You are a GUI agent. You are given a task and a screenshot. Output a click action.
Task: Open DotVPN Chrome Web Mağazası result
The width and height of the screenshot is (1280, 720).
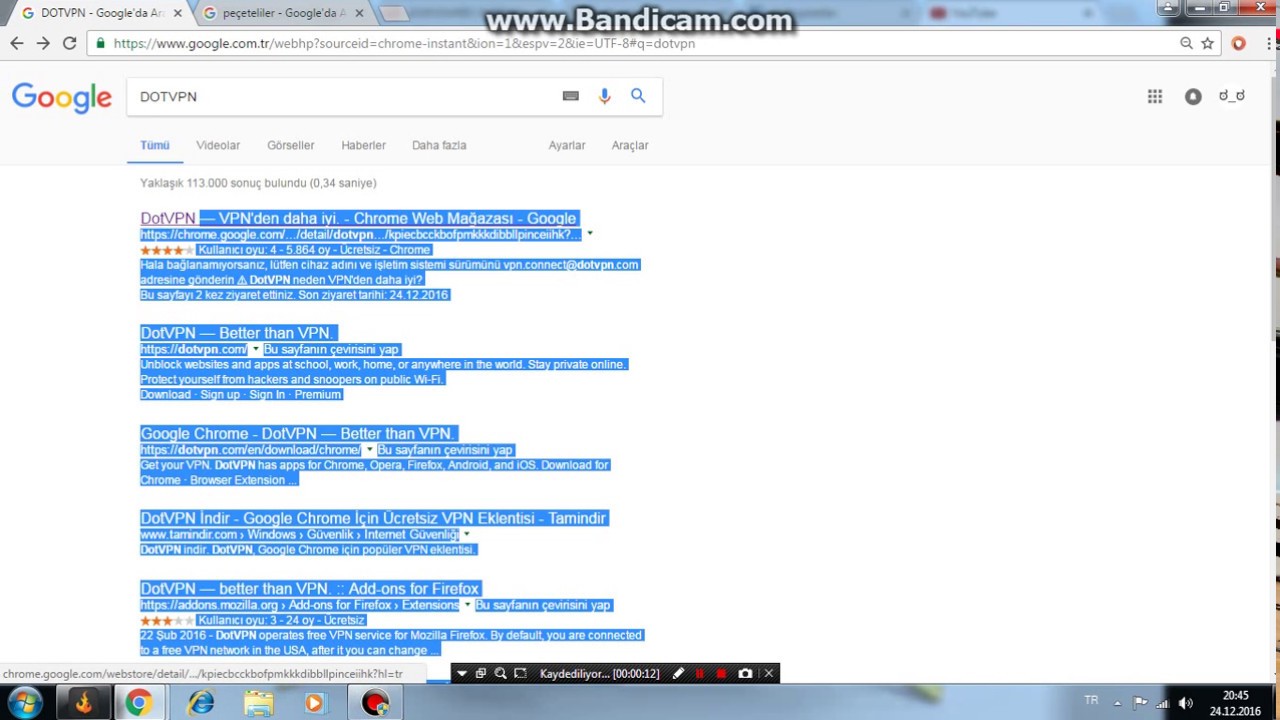(x=358, y=218)
